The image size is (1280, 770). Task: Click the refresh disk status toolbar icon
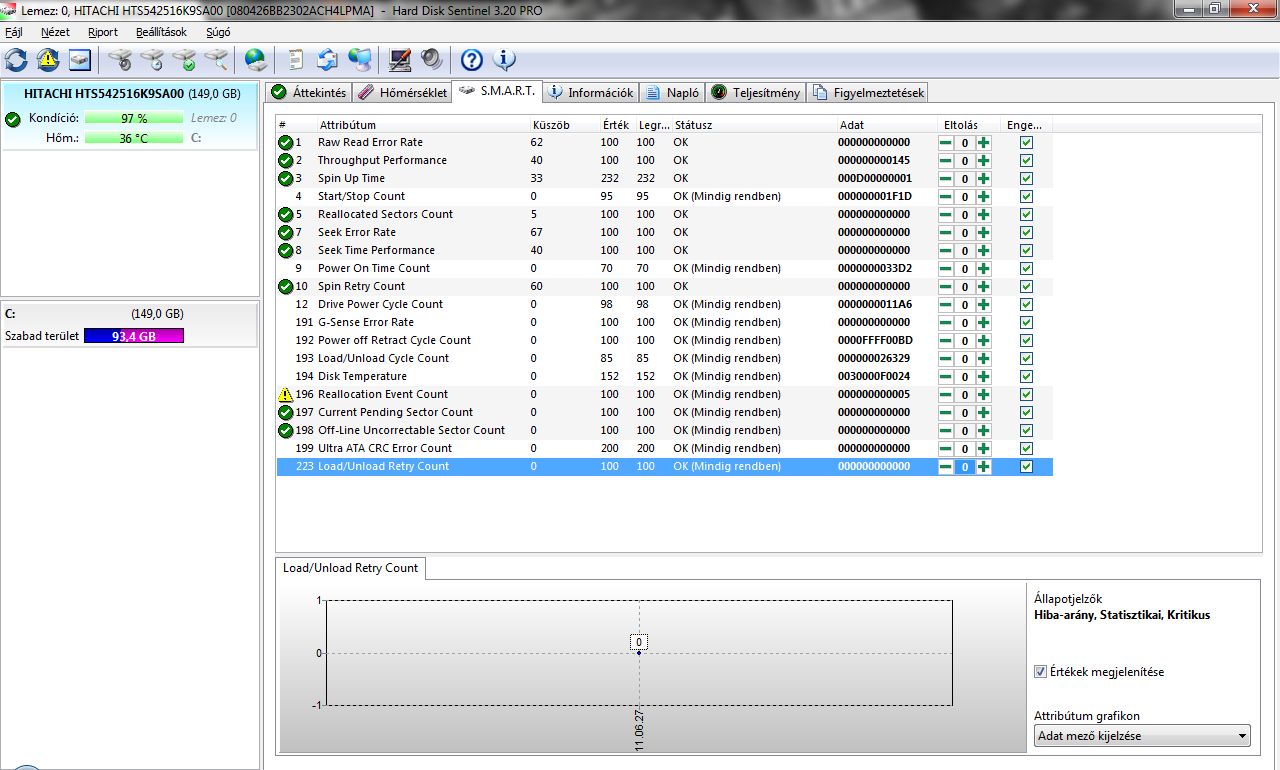(16, 60)
